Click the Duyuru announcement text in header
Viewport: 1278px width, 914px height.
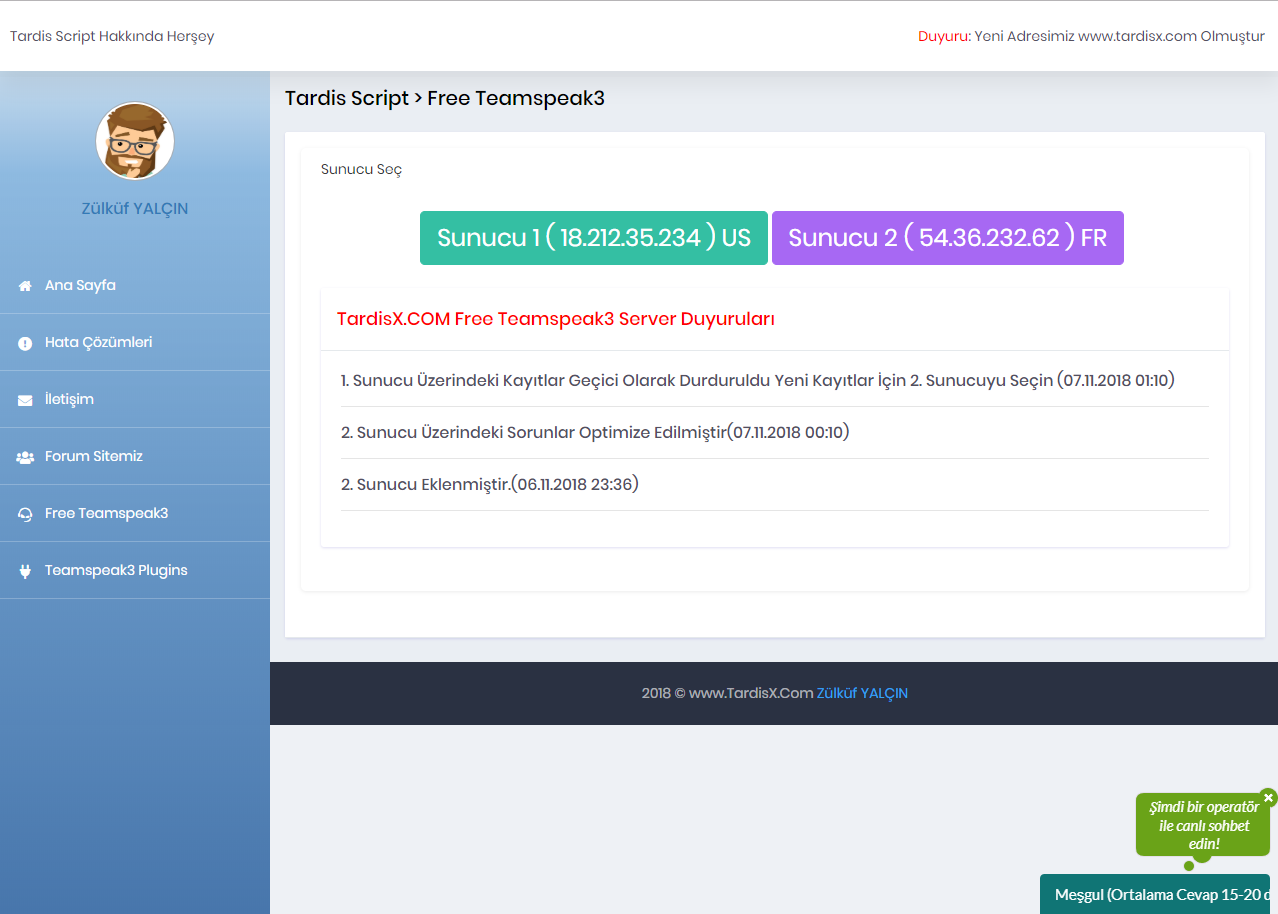pyautogui.click(x=1091, y=36)
